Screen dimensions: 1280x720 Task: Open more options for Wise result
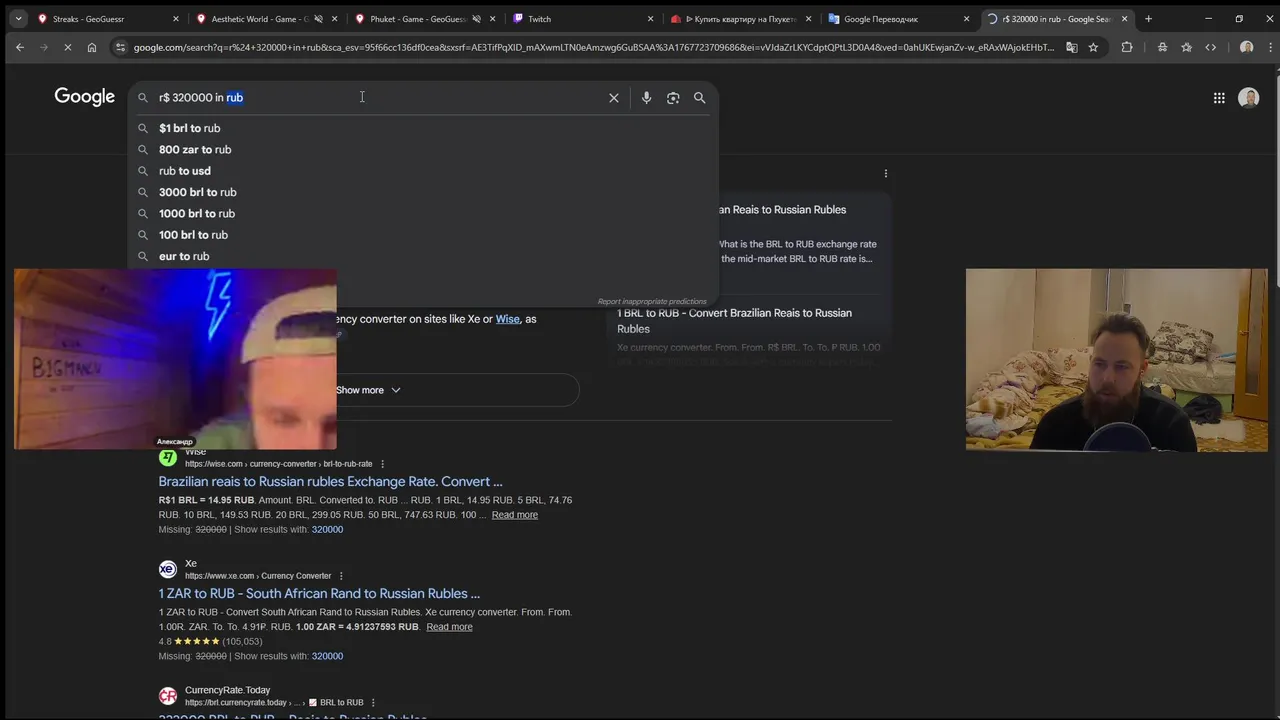coord(382,464)
